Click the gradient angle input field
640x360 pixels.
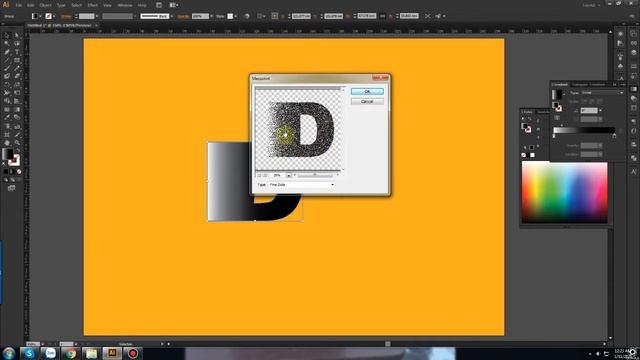[x=589, y=111]
